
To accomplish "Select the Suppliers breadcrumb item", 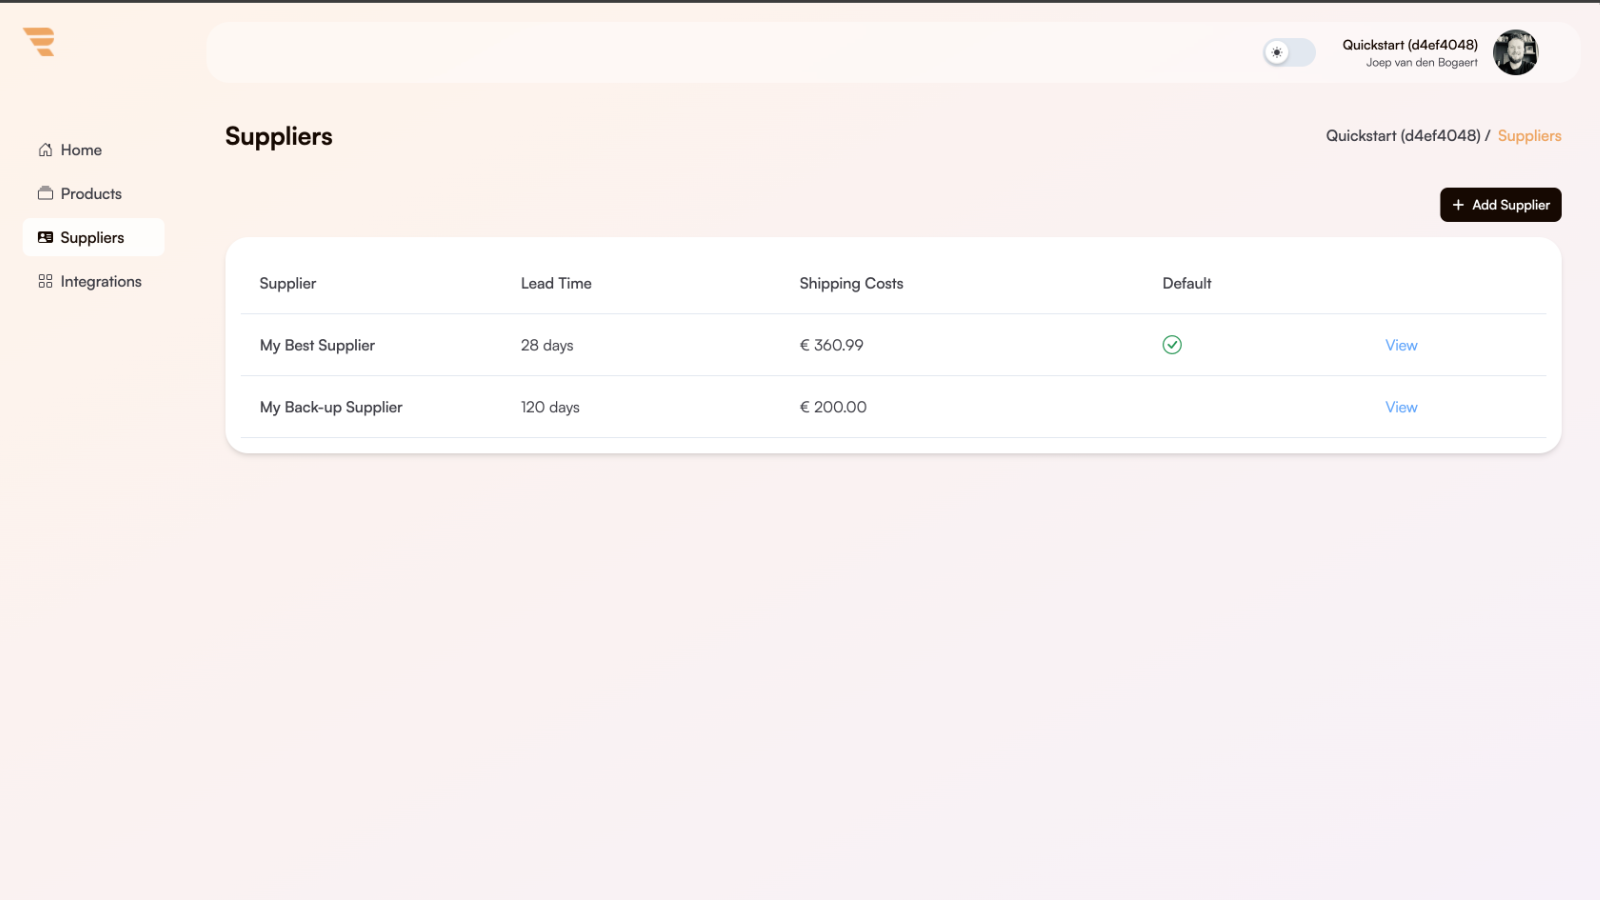I will click(1529, 135).
